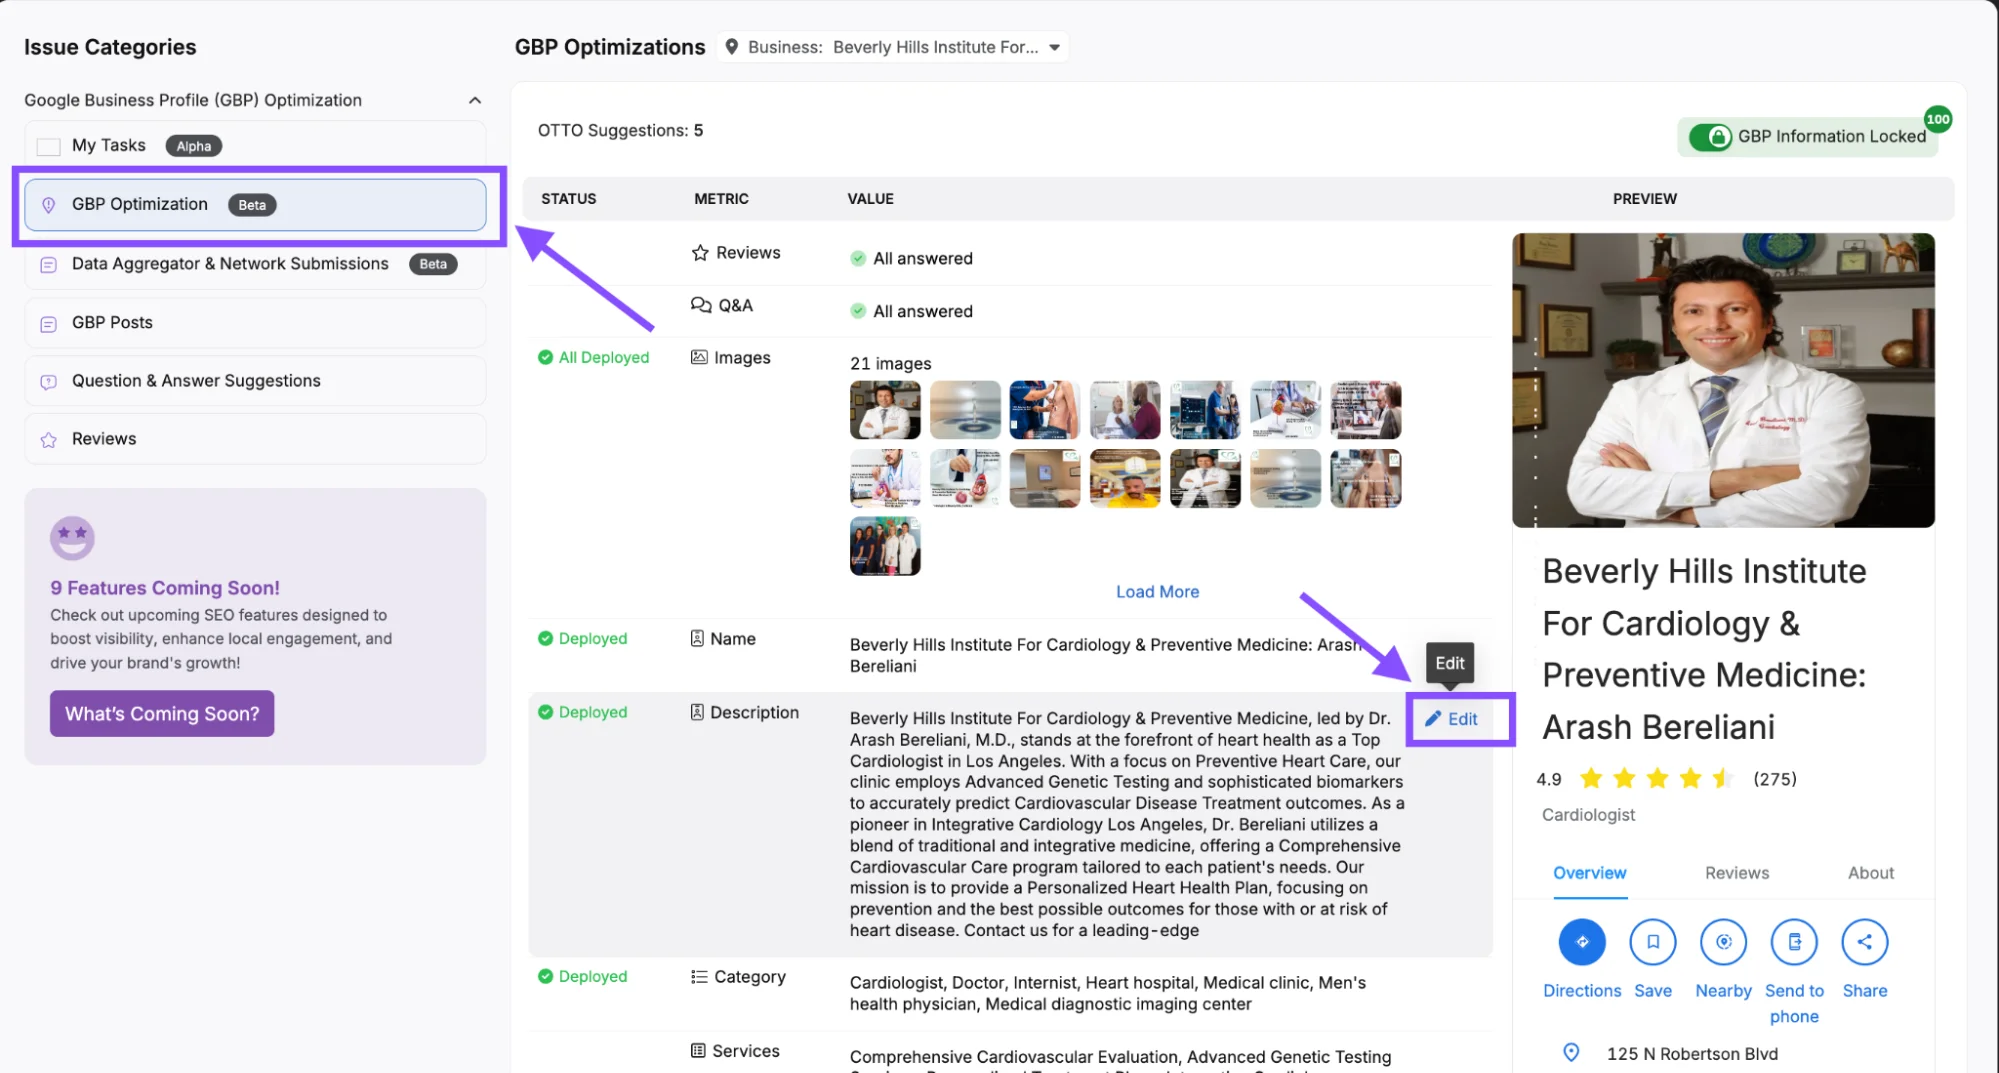Click the Send to phone icon
Viewport: 1999px width, 1073px height.
tap(1794, 941)
